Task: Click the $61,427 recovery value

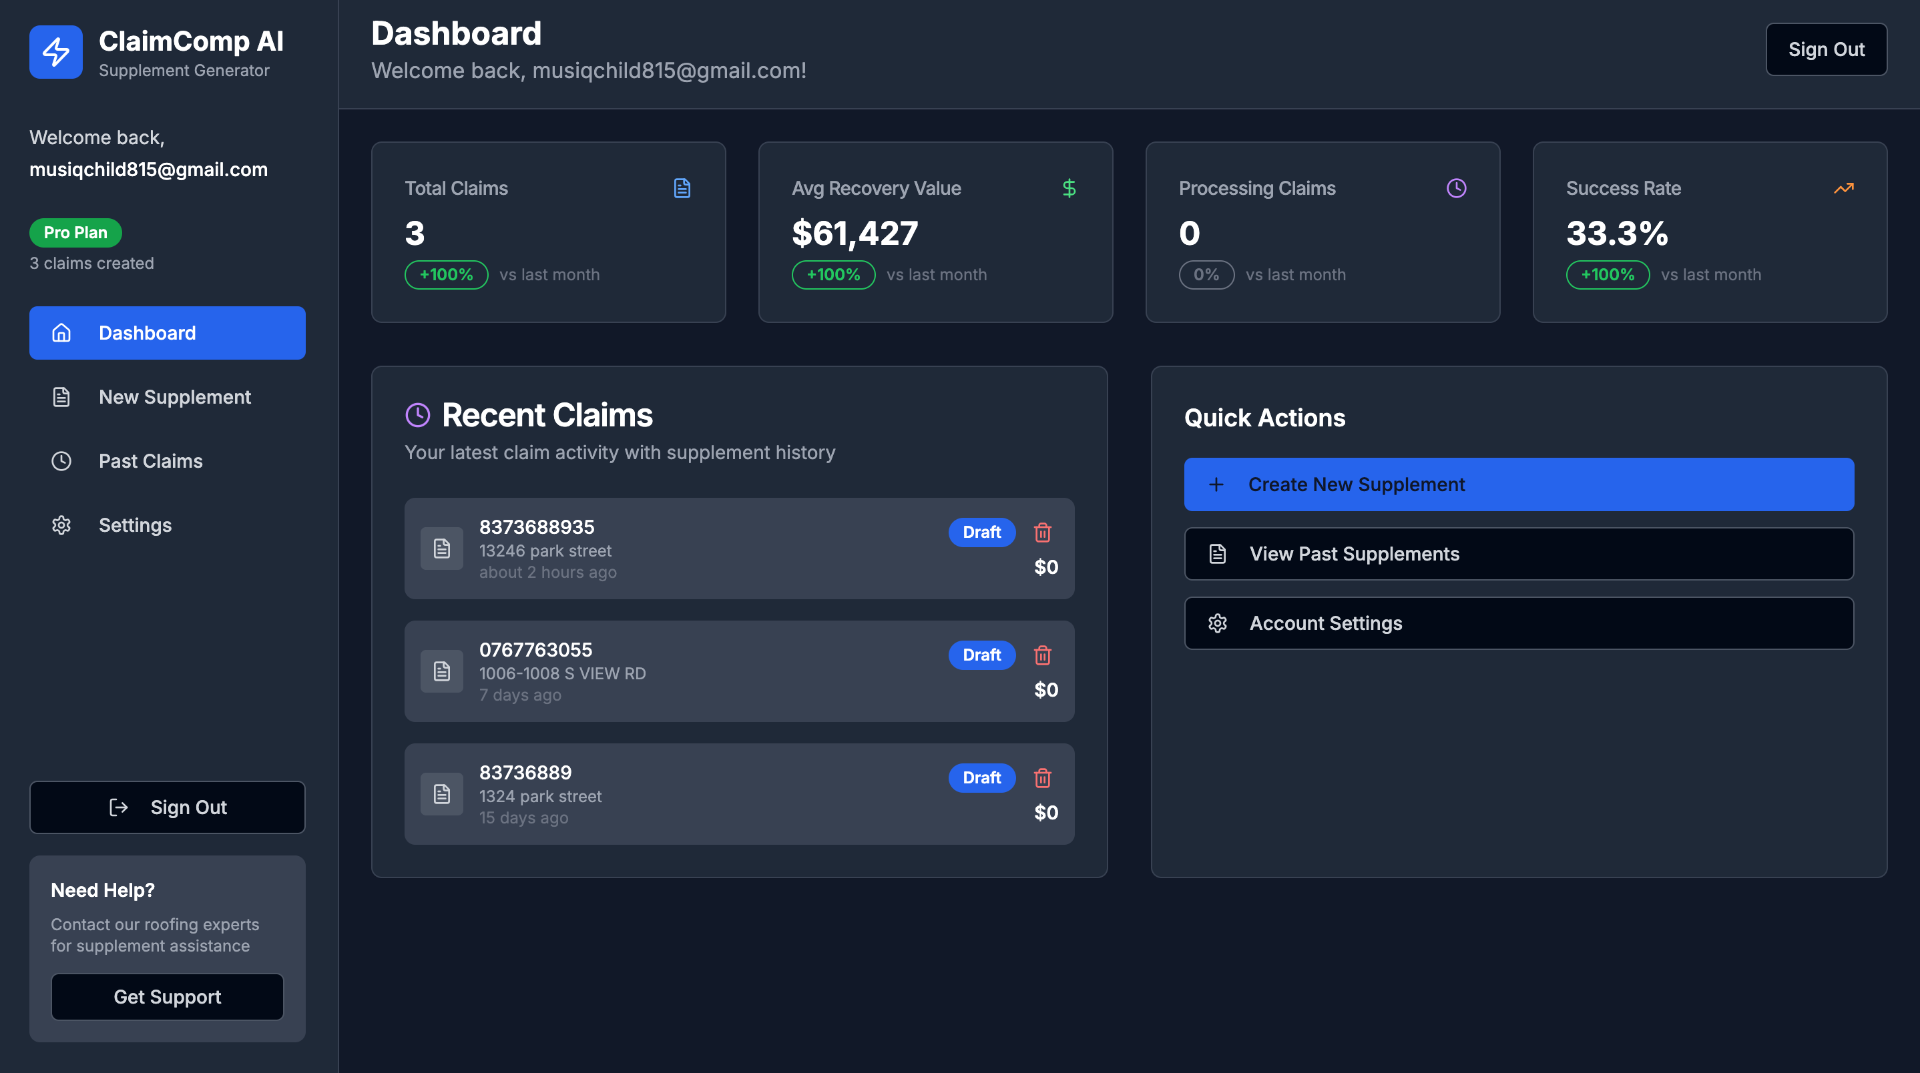Action: click(855, 233)
